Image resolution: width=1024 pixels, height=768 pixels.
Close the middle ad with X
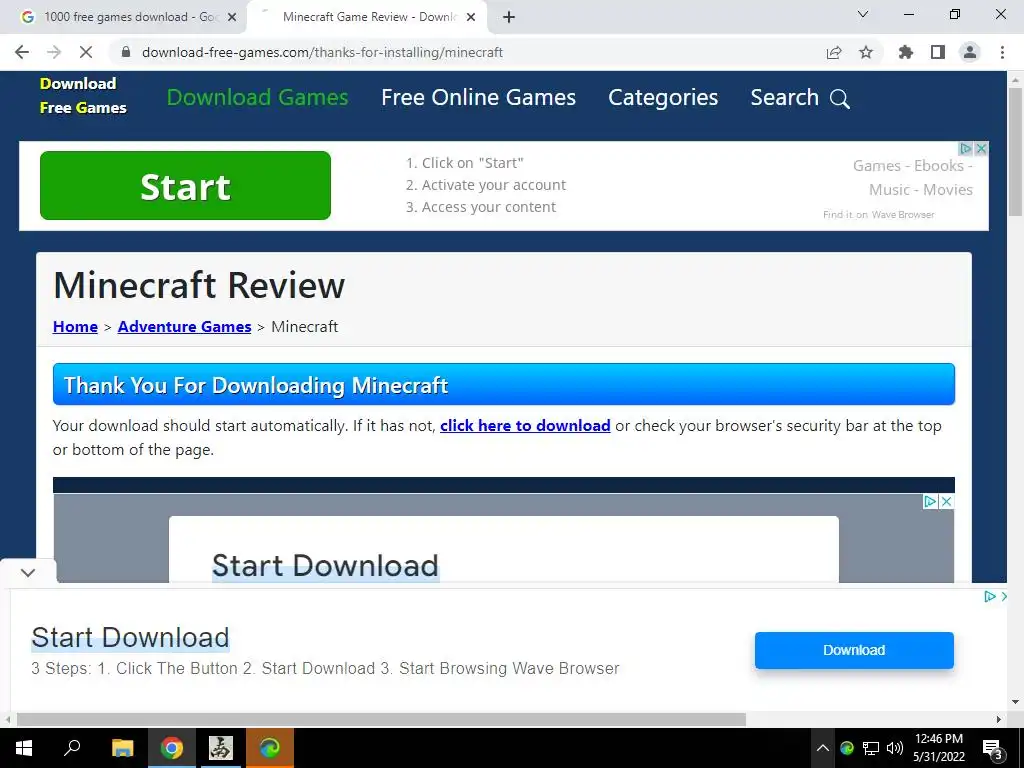[946, 502]
